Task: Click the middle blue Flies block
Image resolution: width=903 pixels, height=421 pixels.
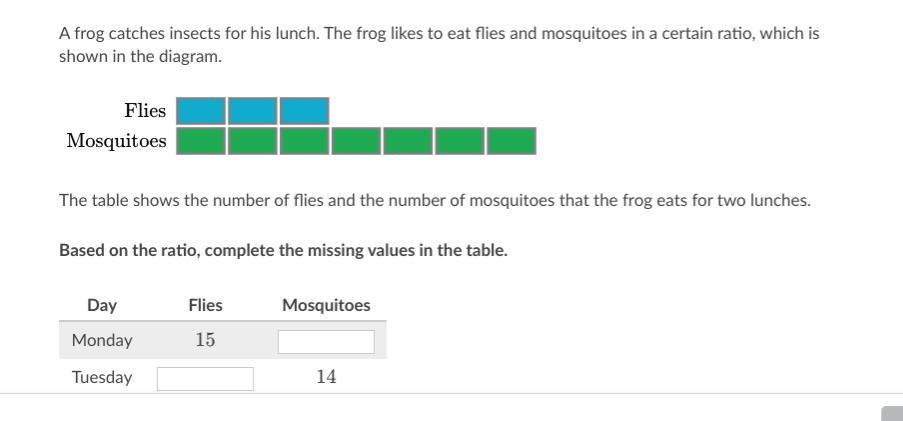Action: [x=253, y=110]
